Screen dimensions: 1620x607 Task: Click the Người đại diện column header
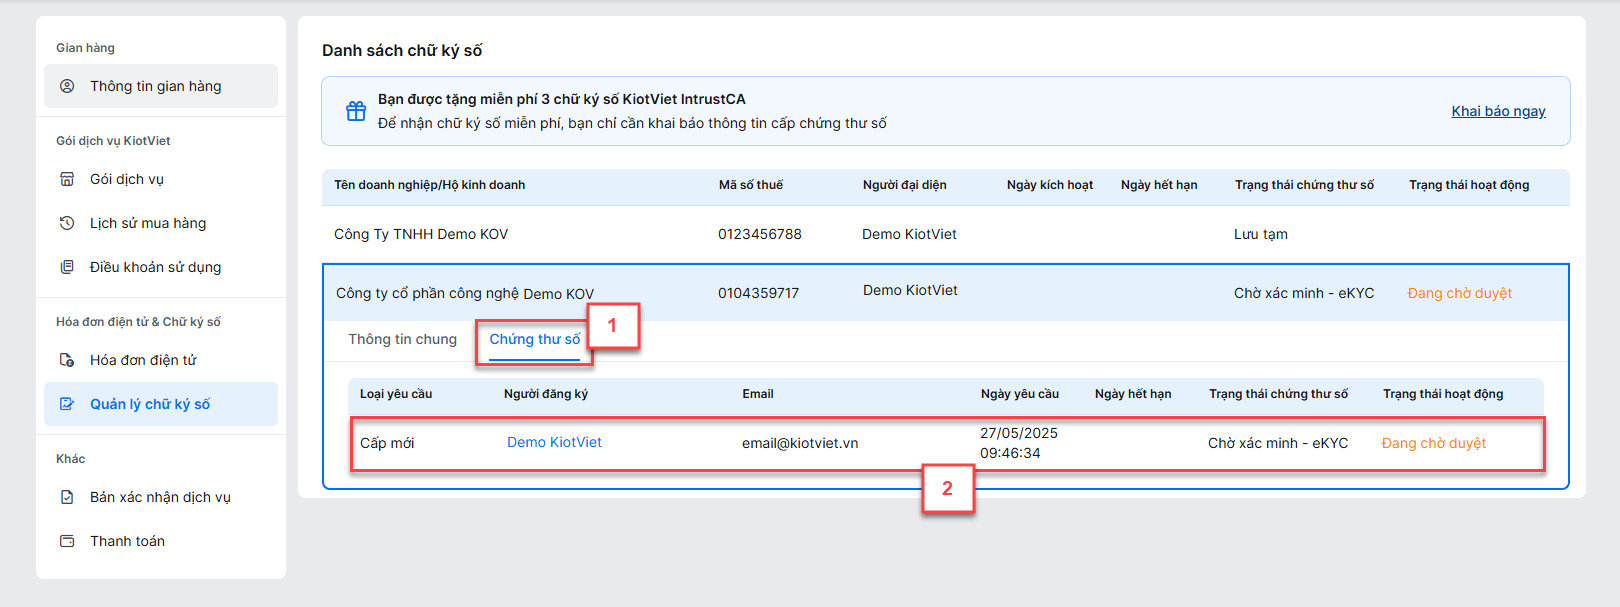905,185
